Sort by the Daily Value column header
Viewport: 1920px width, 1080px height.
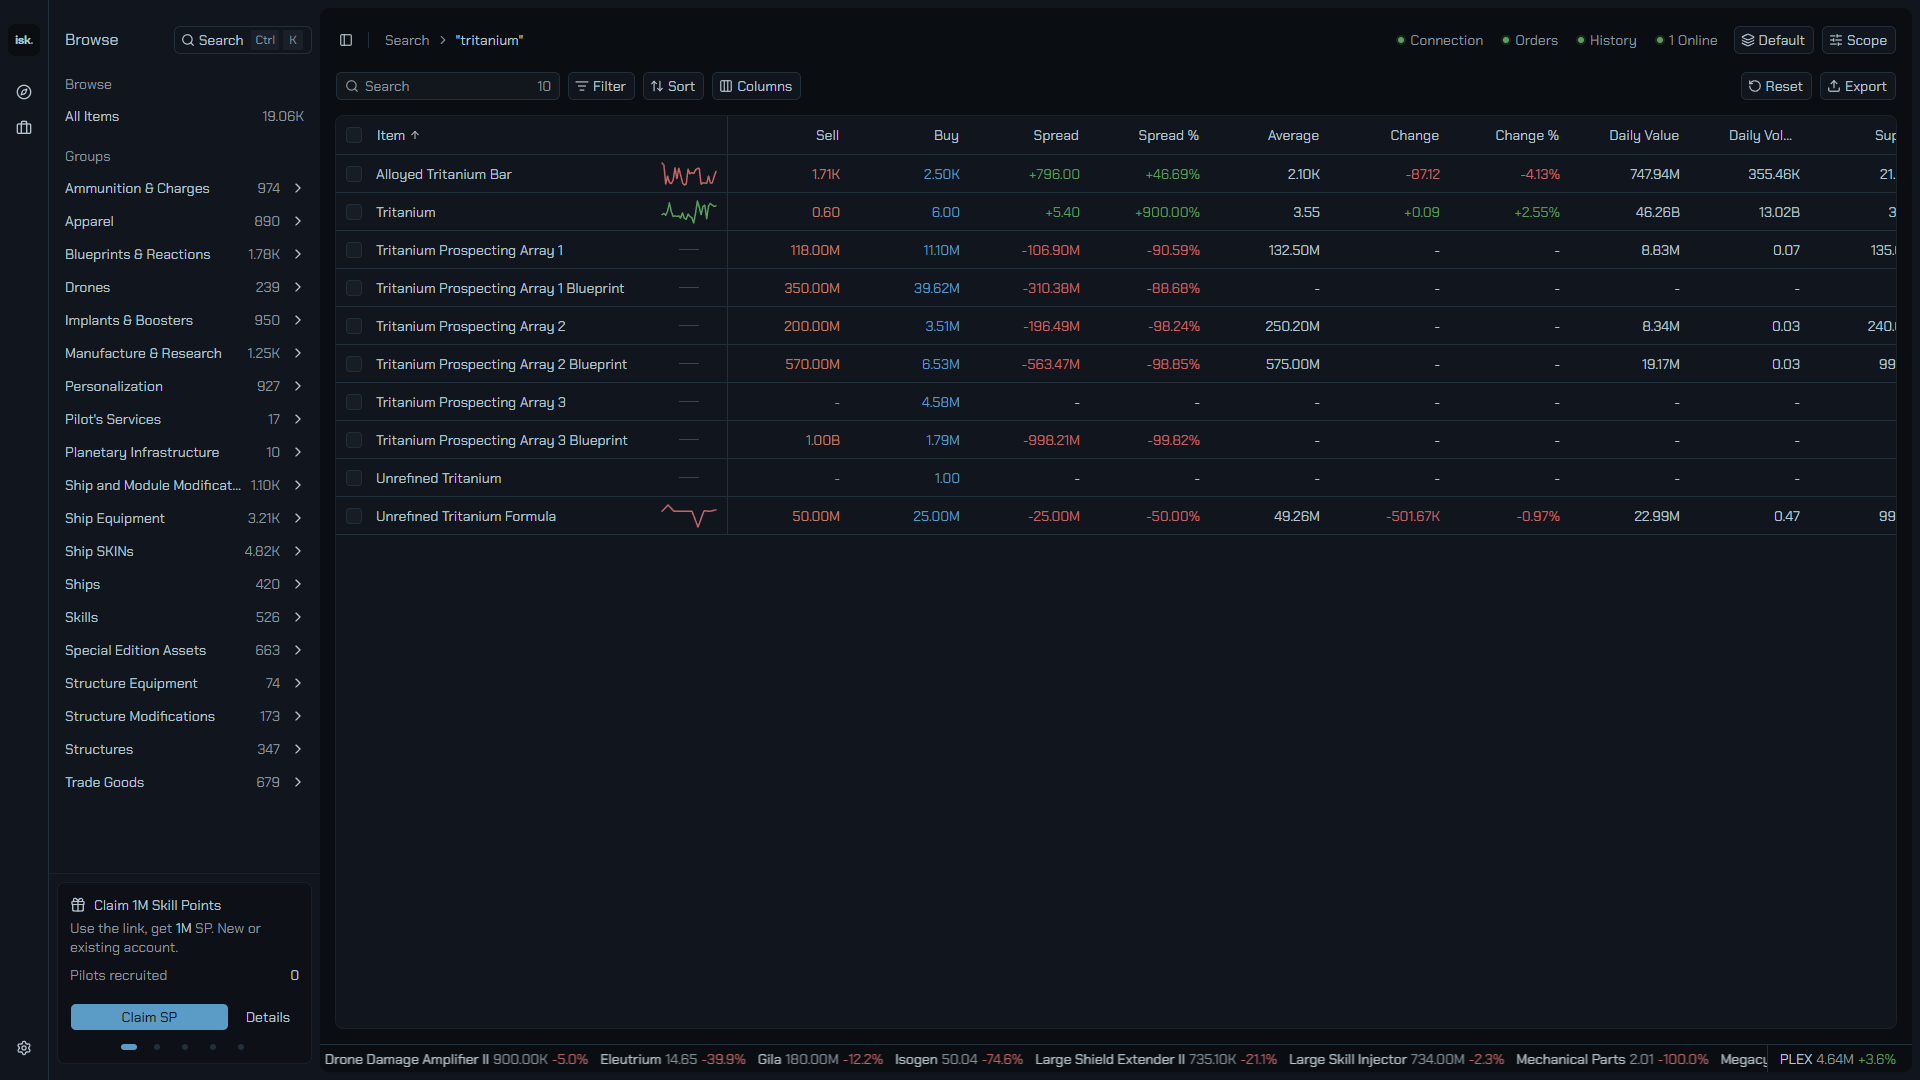click(1644, 135)
